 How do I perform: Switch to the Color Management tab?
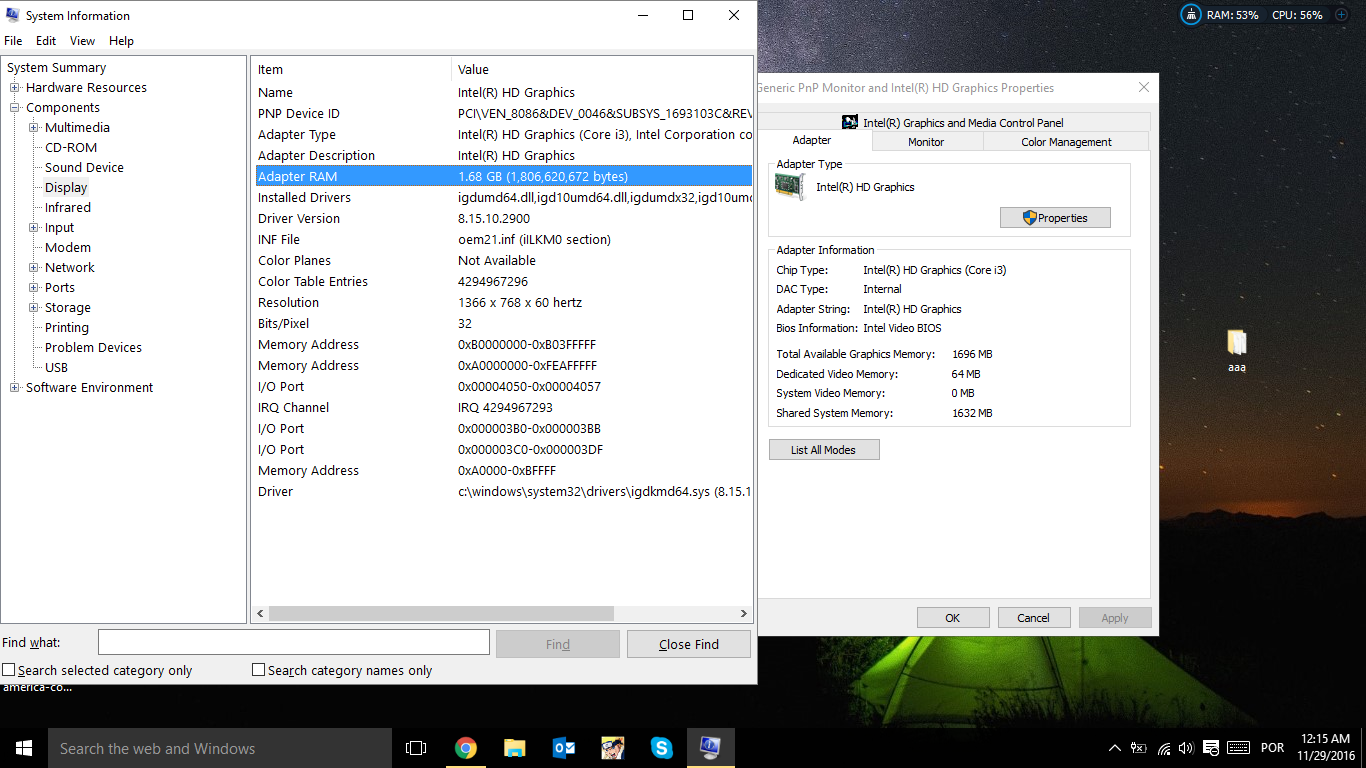click(x=1066, y=142)
